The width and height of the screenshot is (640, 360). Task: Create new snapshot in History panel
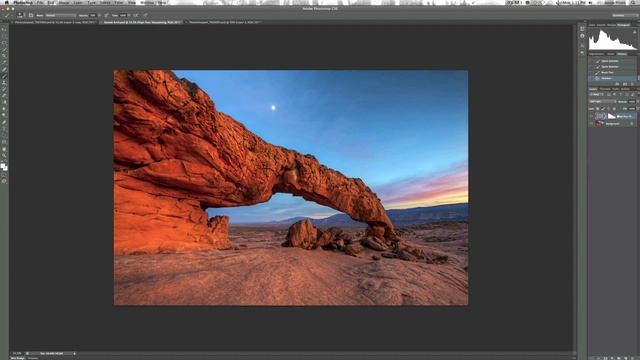coord(625,84)
